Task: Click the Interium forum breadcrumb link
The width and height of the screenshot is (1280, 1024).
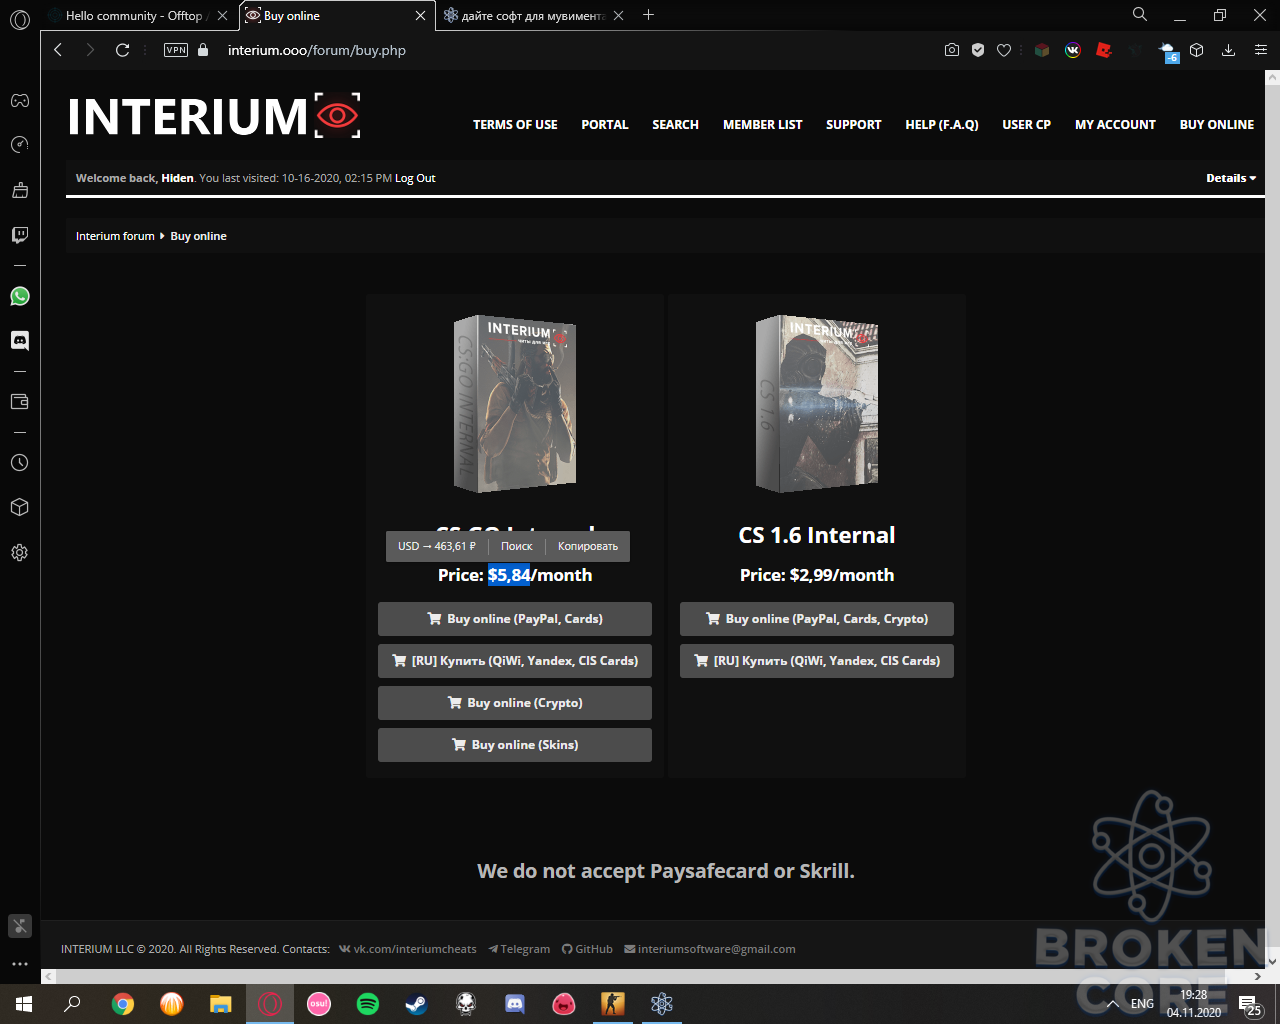Action: 115,236
